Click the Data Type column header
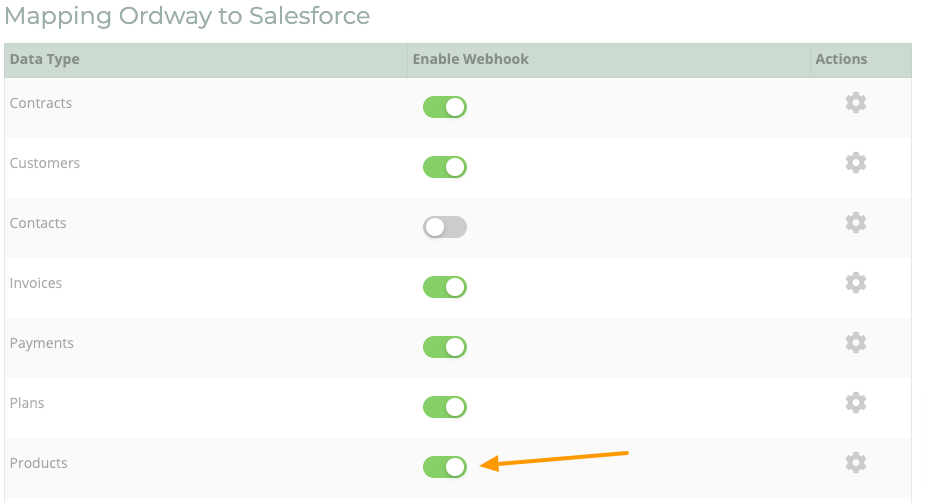This screenshot has height=503, width=927. point(44,59)
